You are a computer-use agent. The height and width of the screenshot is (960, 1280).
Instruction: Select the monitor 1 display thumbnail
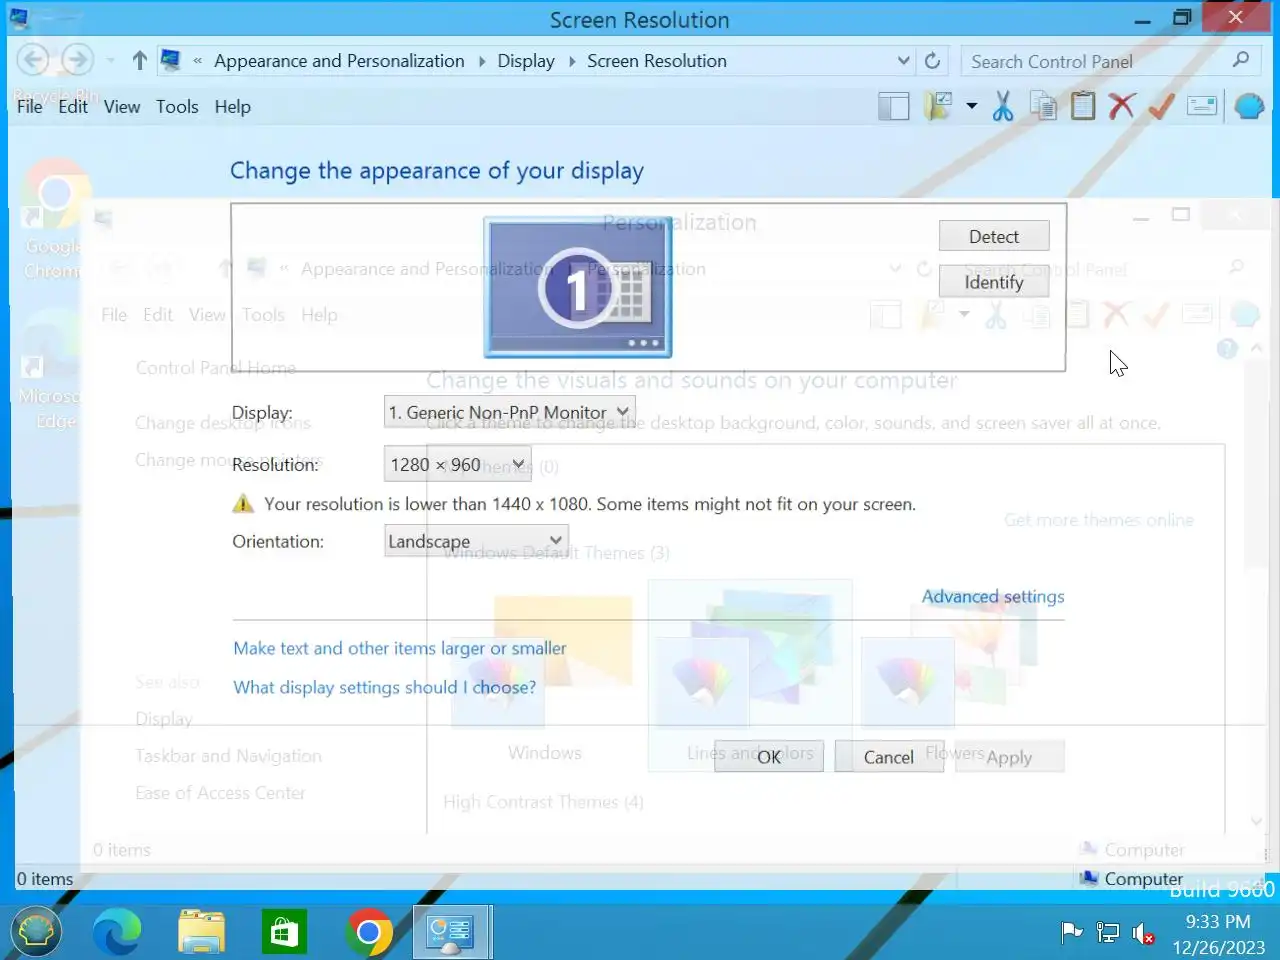click(578, 287)
